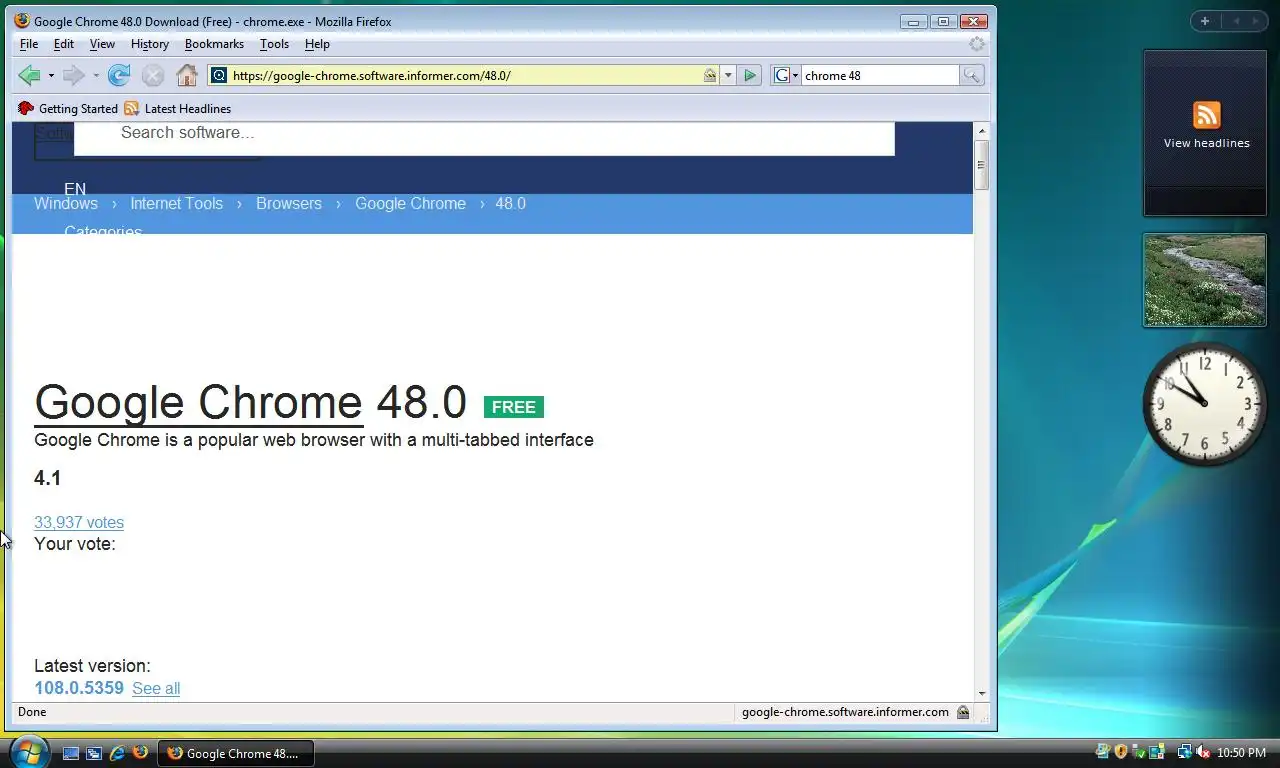Go to the Firefox Home page
The image size is (1280, 768).
pyautogui.click(x=187, y=75)
